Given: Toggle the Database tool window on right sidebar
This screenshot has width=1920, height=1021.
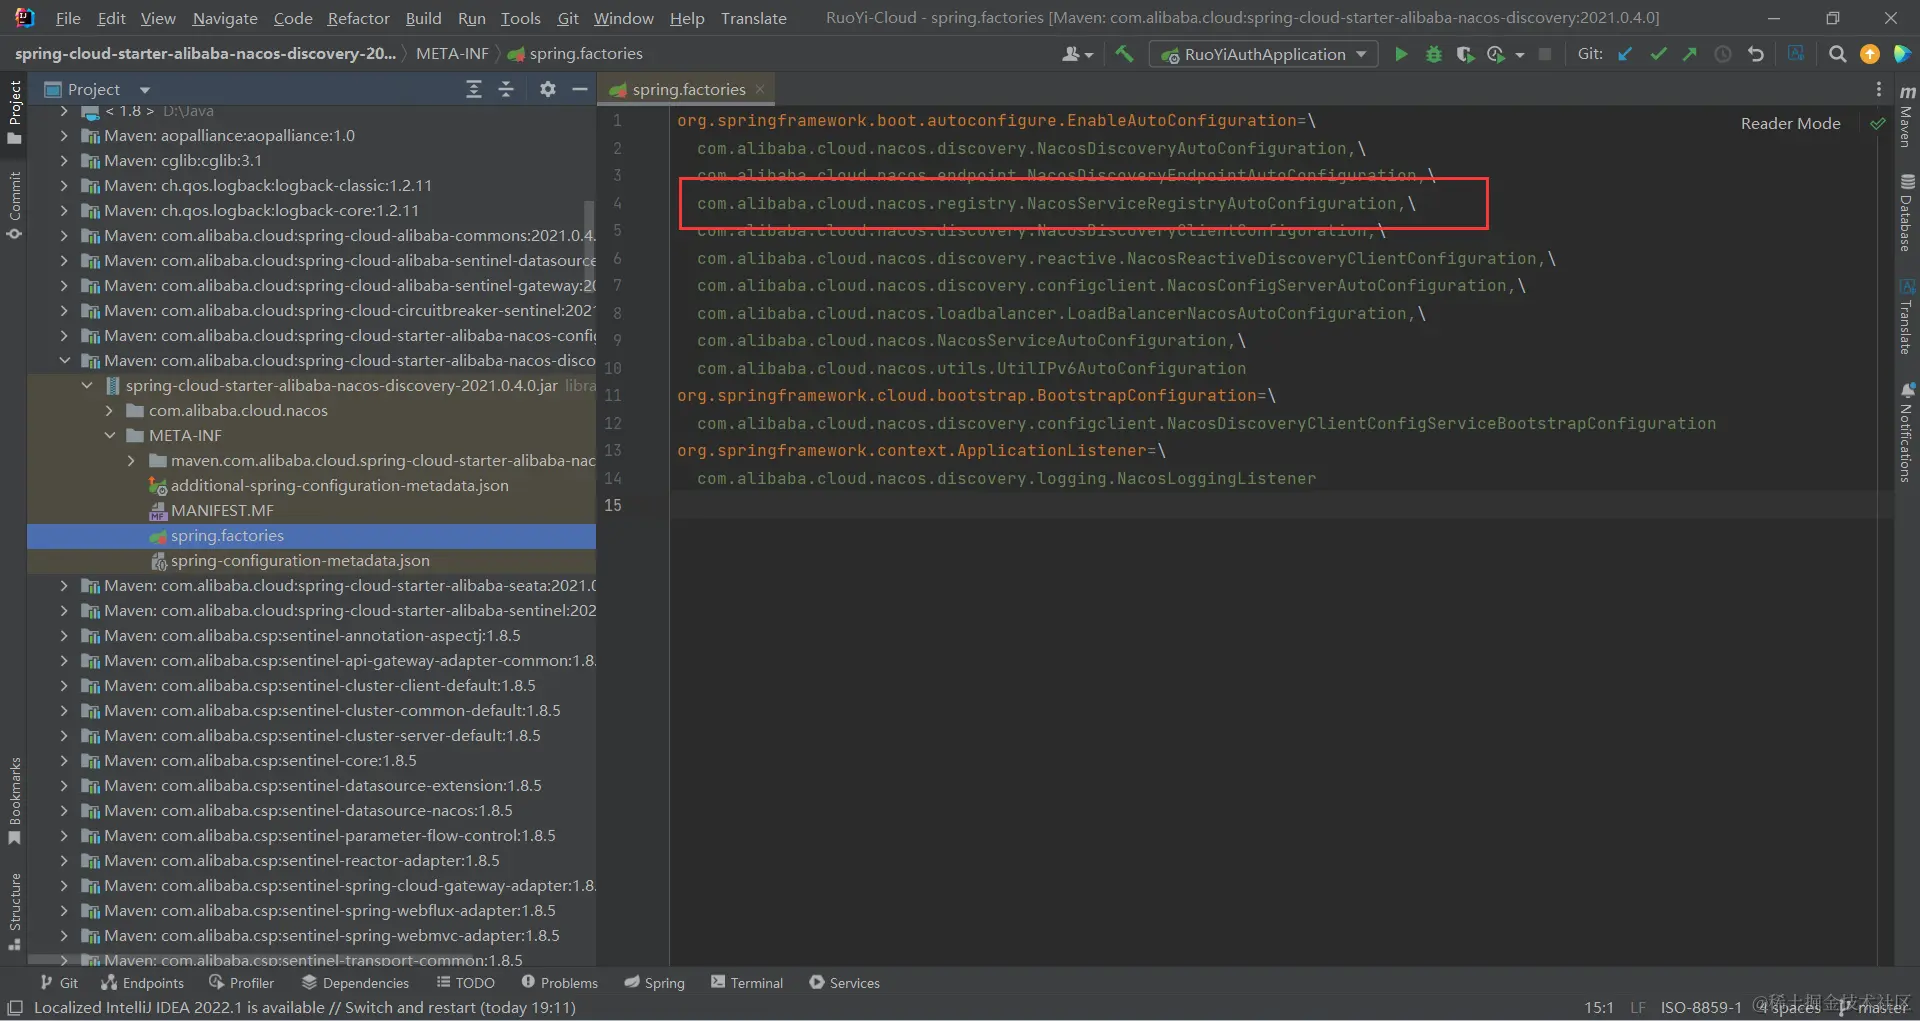Looking at the screenshot, I should 1906,213.
